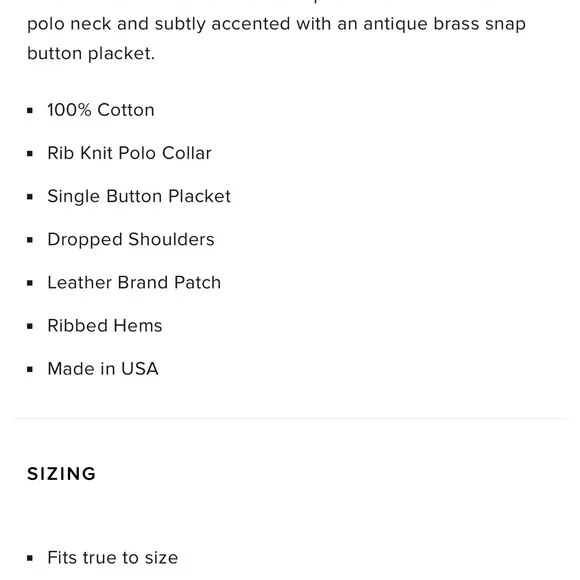Click the bullet before 'Leather Brand Patch'
Viewport: 580px width, 580px height.
[x=30, y=283]
